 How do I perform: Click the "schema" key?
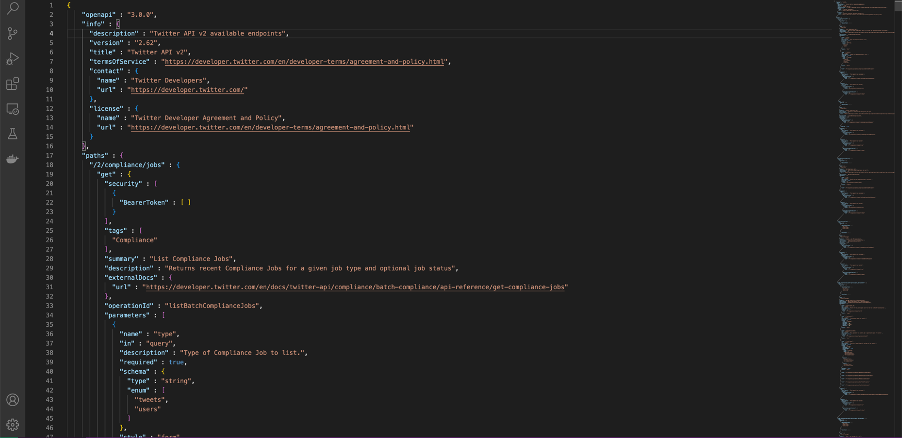[134, 372]
